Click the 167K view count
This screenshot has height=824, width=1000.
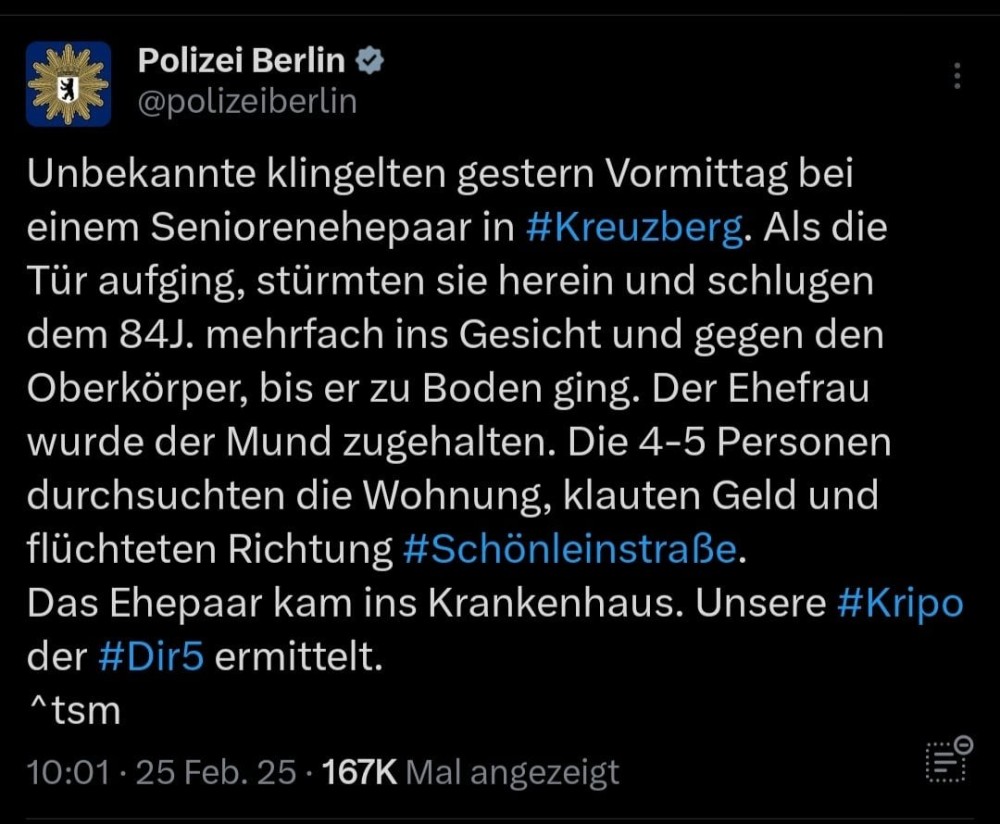click(x=360, y=772)
